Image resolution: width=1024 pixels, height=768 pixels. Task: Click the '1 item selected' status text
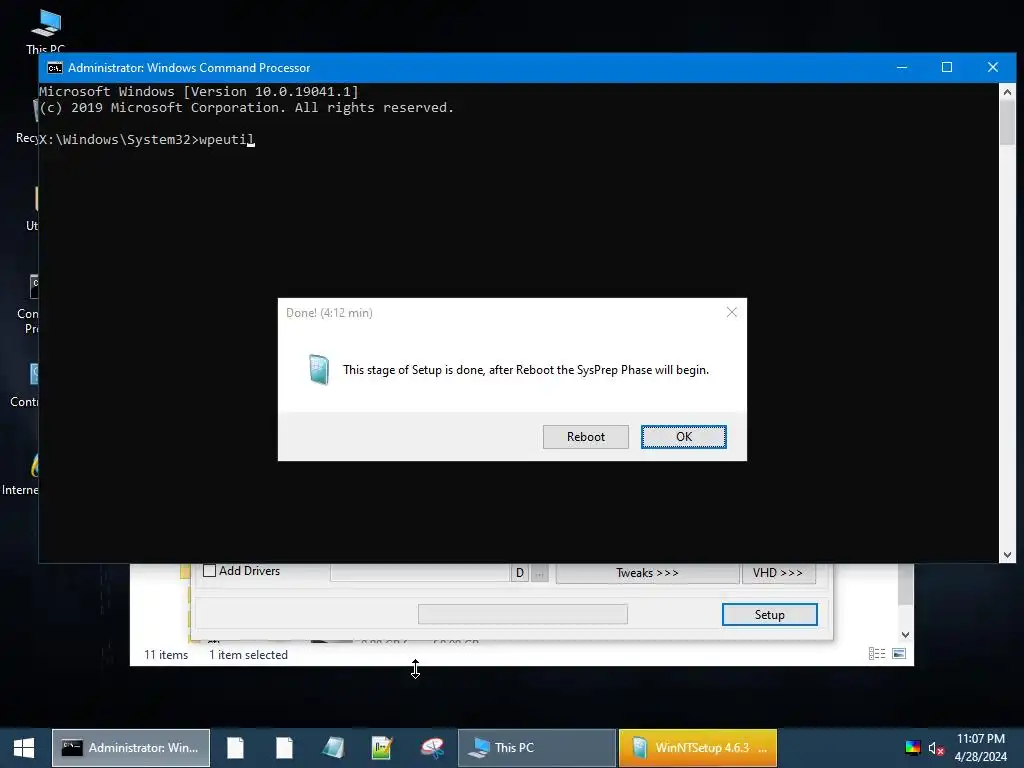click(x=248, y=654)
